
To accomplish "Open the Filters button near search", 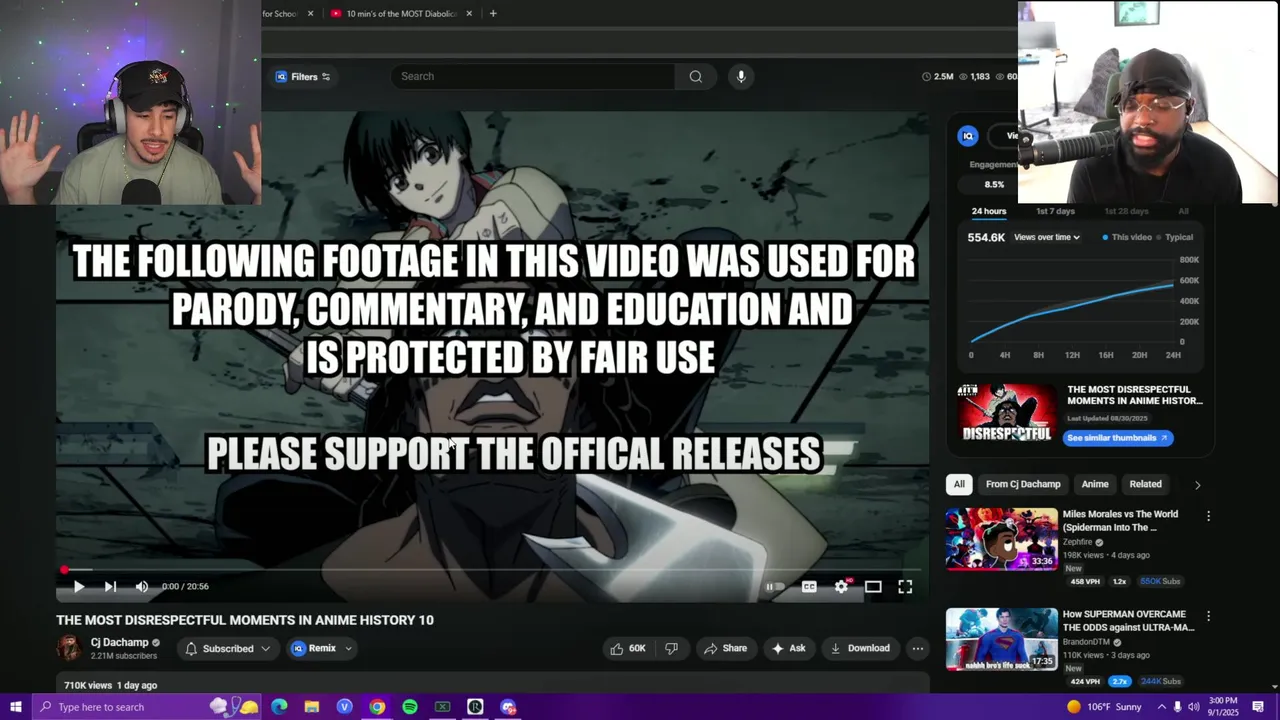I will [x=303, y=77].
